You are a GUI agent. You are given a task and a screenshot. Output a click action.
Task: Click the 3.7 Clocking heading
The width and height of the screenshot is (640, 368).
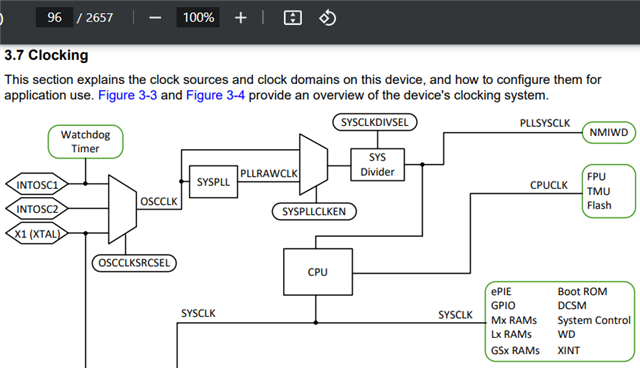(x=46, y=55)
